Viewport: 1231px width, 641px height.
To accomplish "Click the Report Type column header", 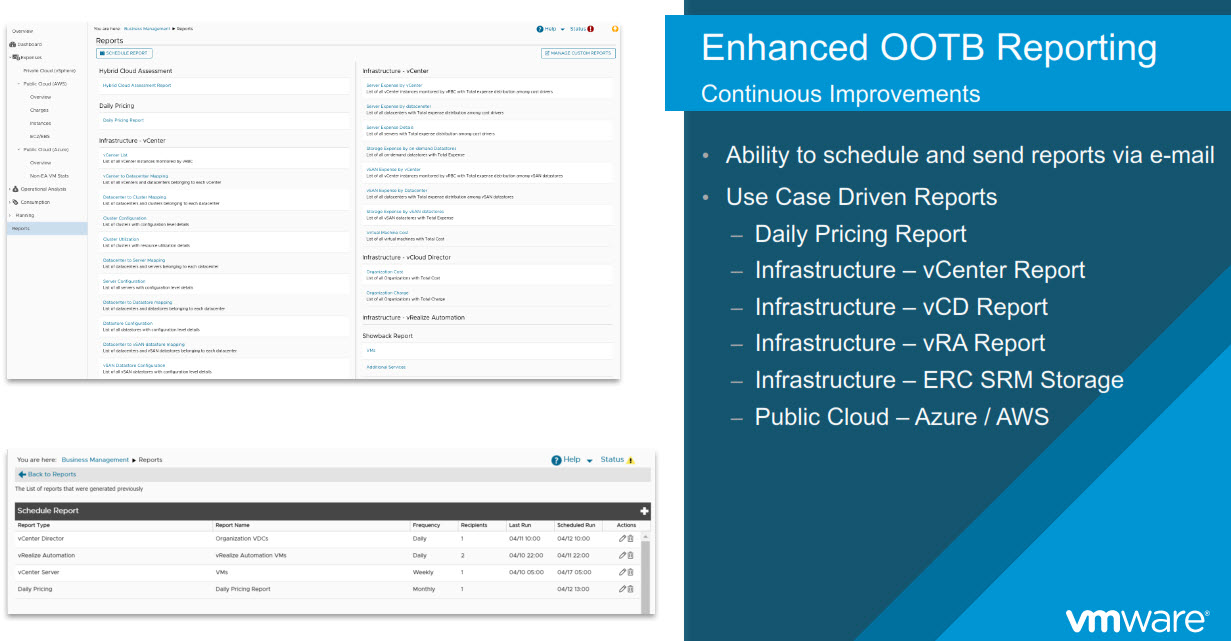I will [33, 525].
